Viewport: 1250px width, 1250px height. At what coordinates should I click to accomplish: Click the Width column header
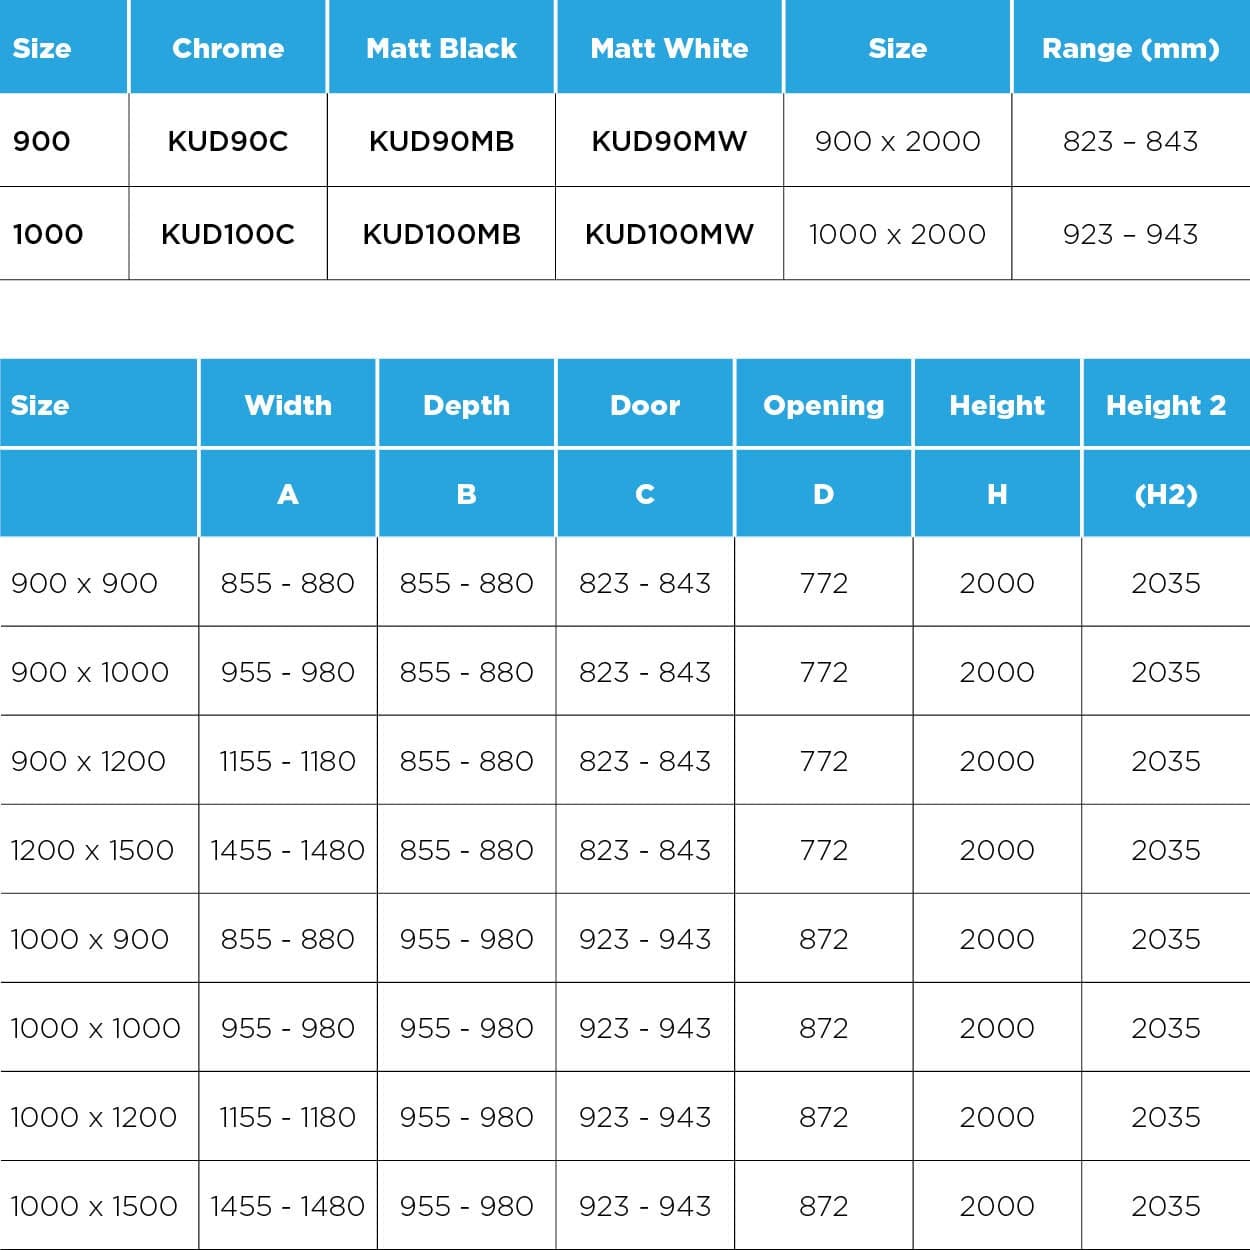pos(288,405)
